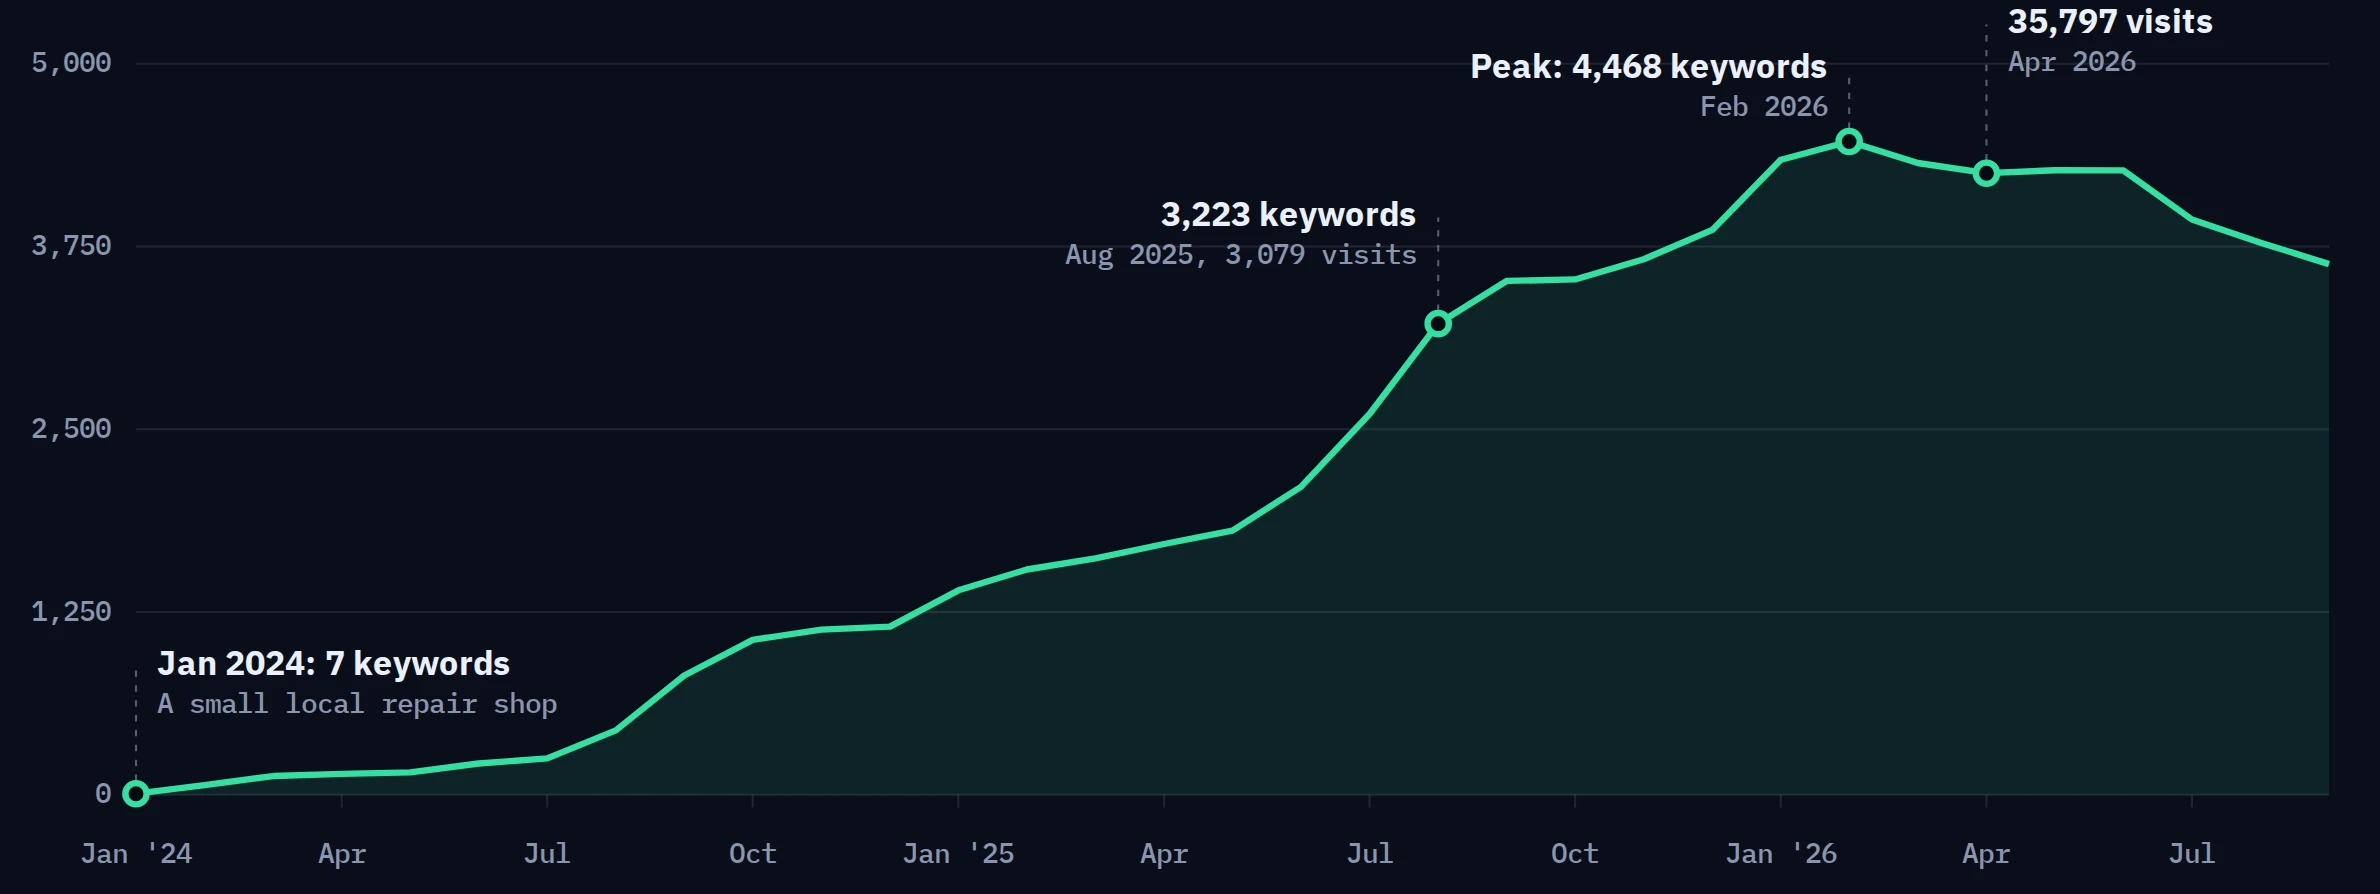Click the "35,797 visits" annotation heading

[2110, 22]
